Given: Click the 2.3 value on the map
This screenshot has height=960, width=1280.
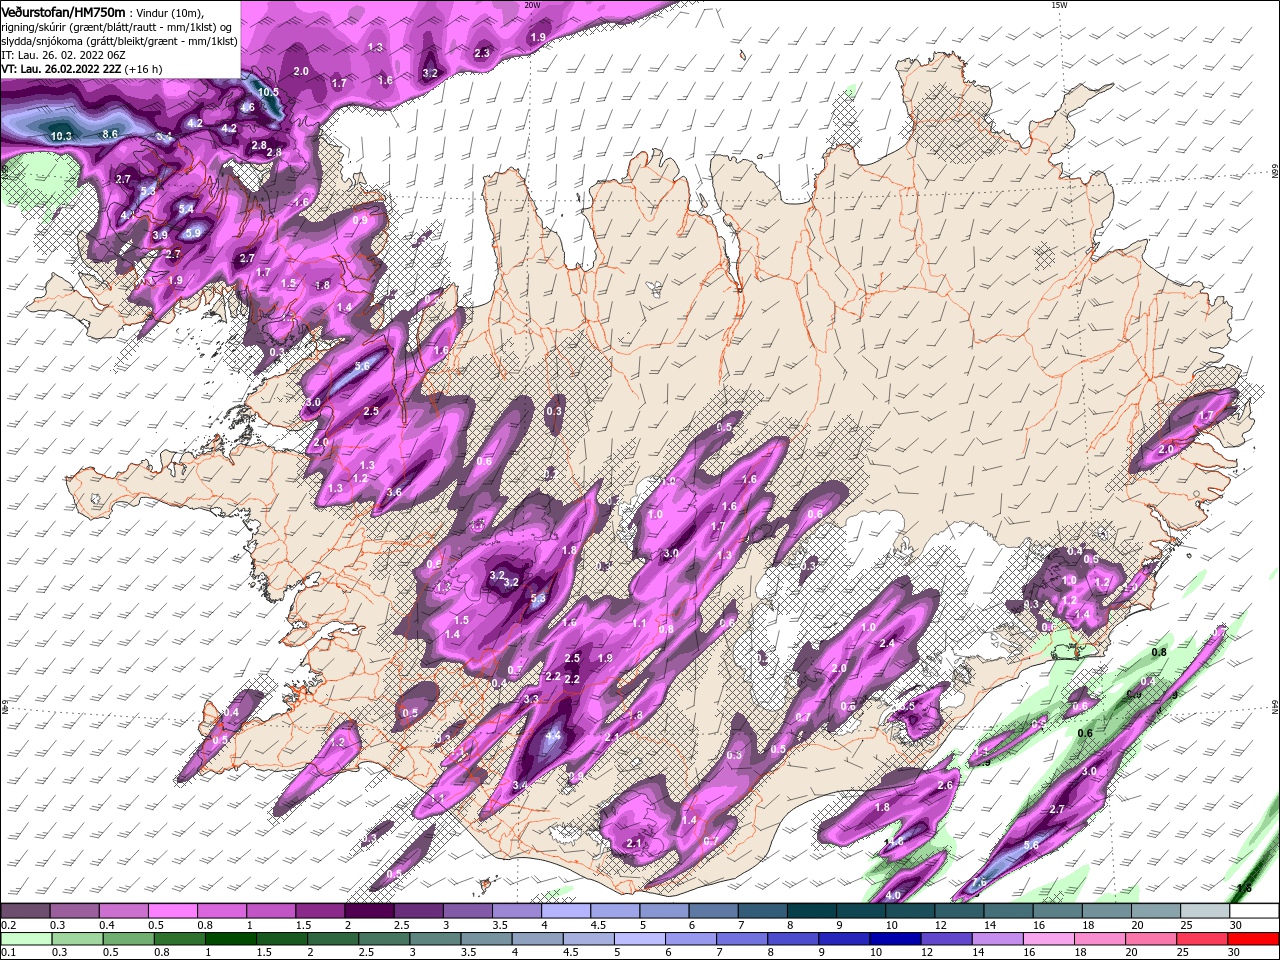Looking at the screenshot, I should coord(482,53).
